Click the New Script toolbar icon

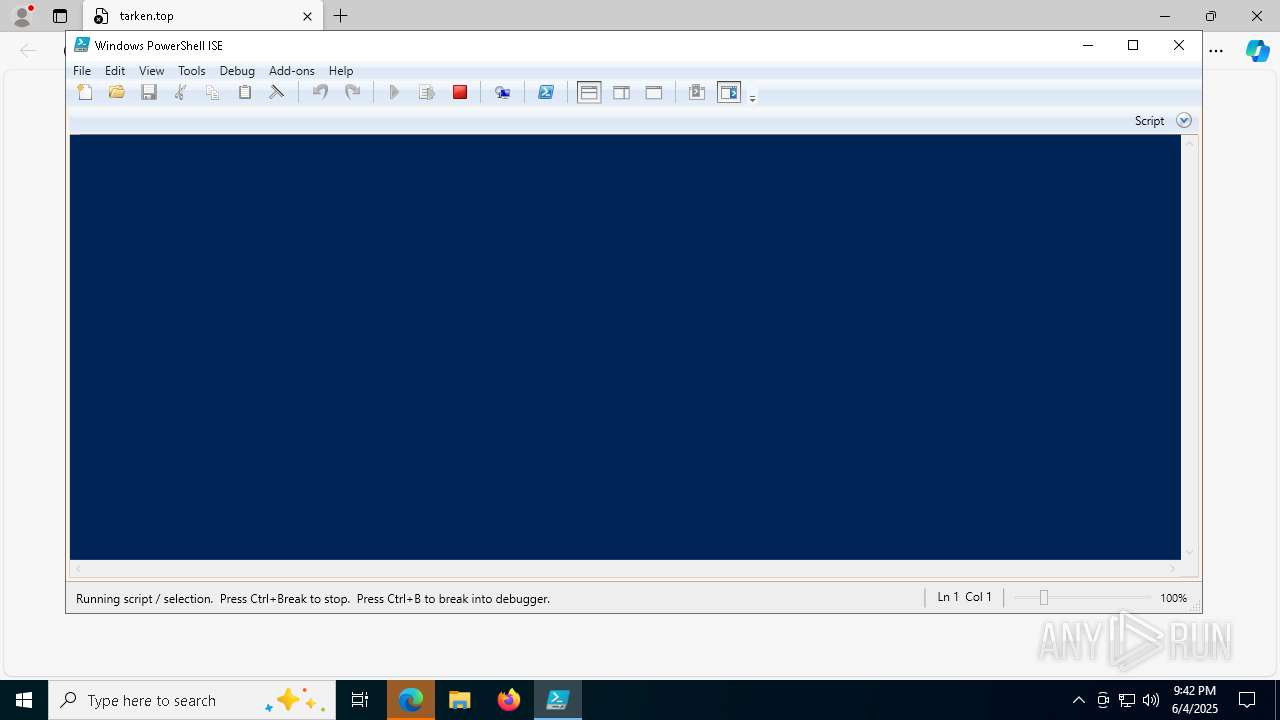pyautogui.click(x=85, y=92)
